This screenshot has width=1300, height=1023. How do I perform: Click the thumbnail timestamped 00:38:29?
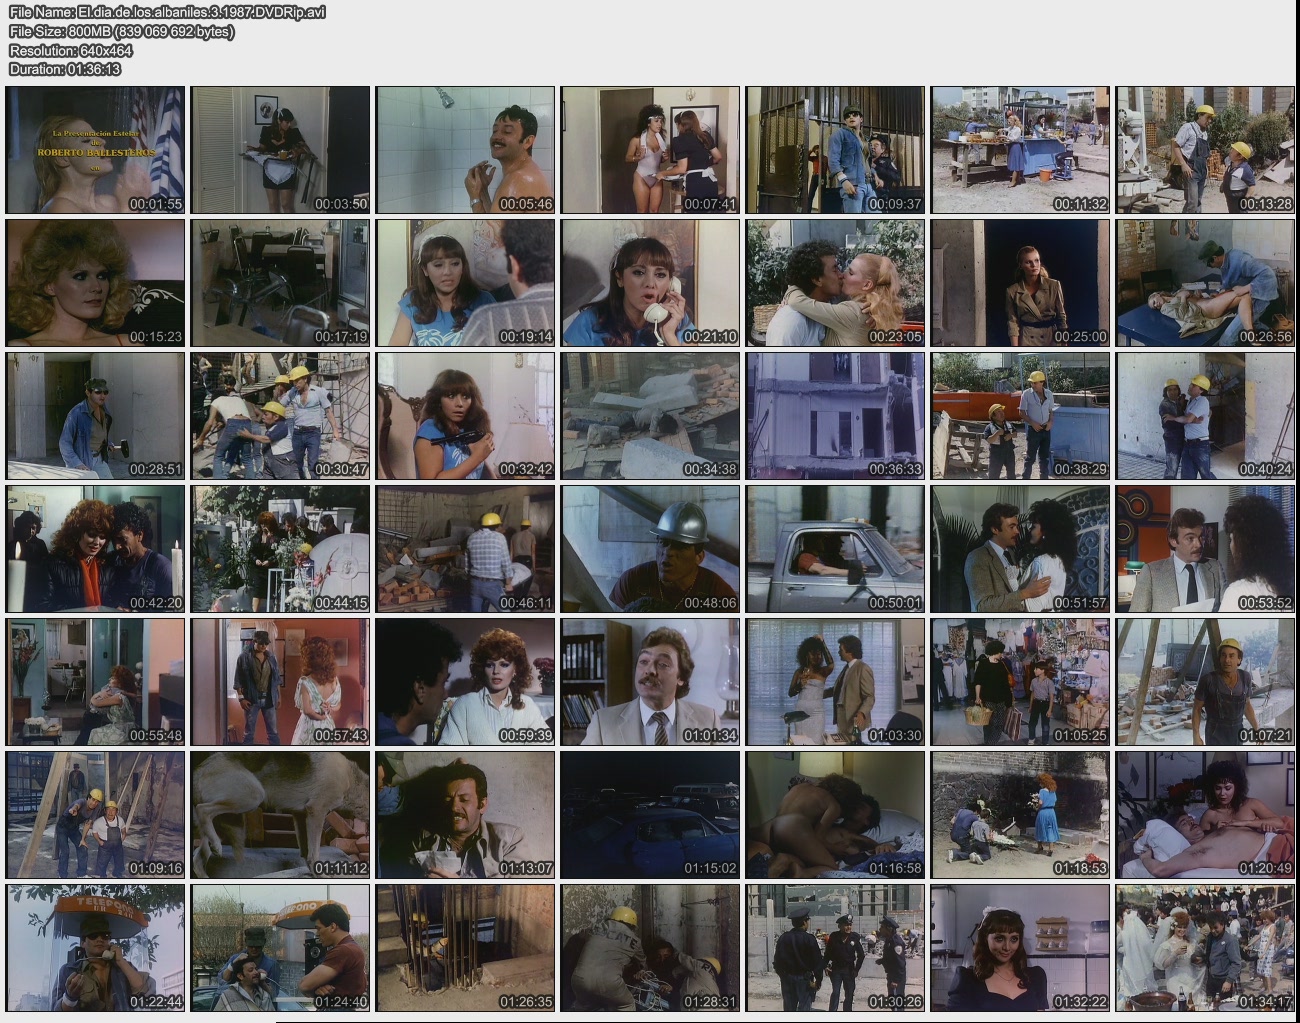[x=1020, y=416]
